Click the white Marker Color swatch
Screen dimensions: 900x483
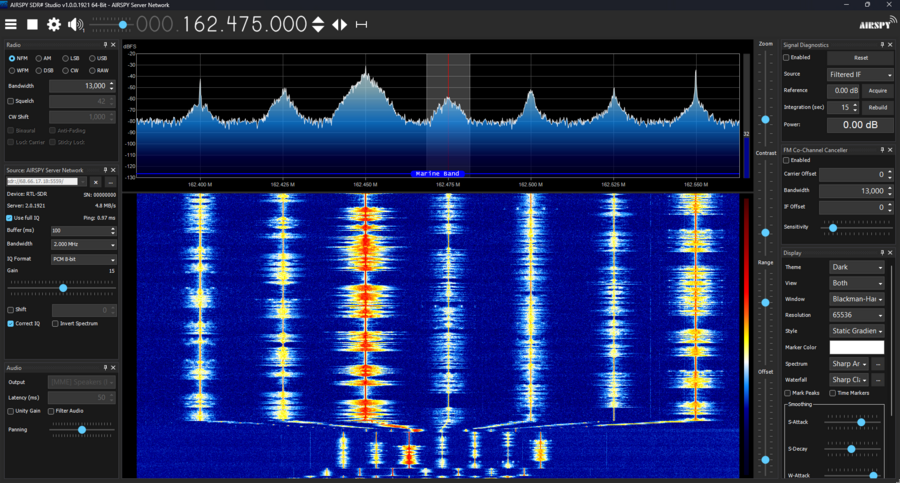pos(856,347)
